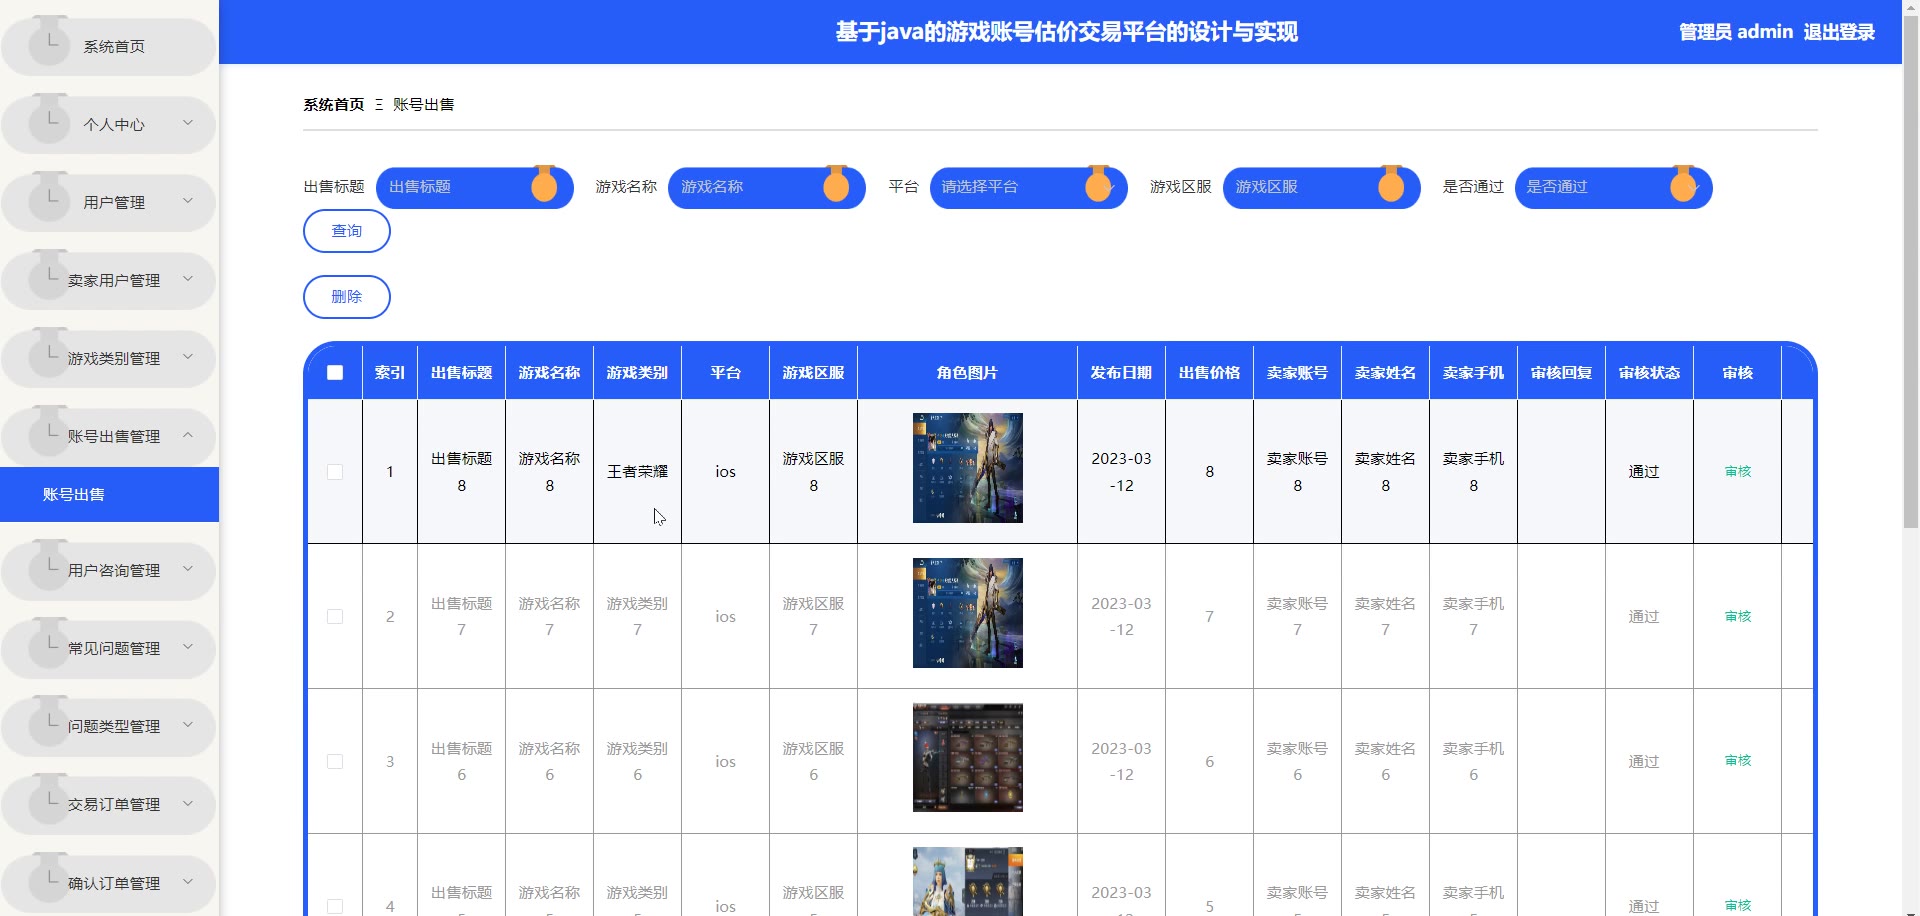Expand 问题类型管理 using its chevron

pyautogui.click(x=188, y=725)
